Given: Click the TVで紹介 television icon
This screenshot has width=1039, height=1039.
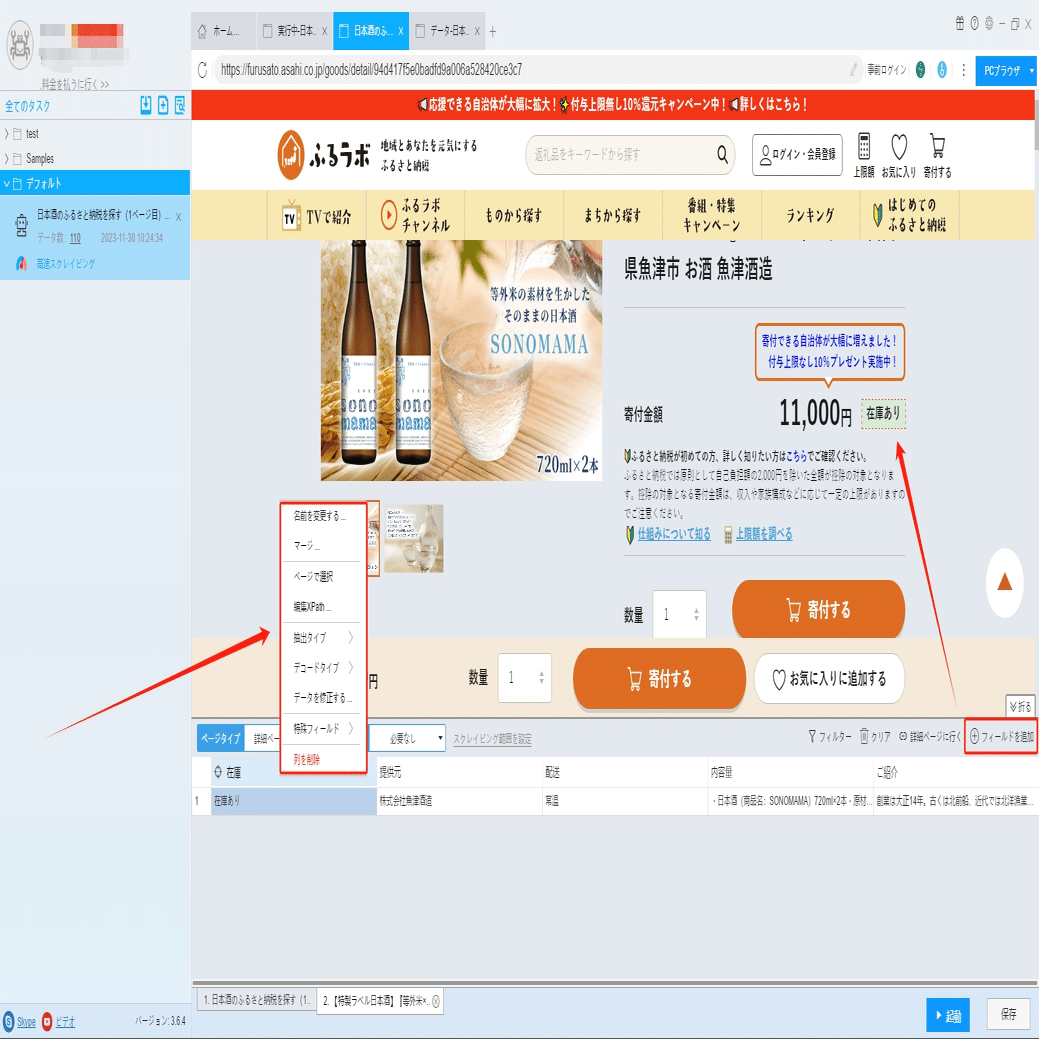Looking at the screenshot, I should click(290, 215).
